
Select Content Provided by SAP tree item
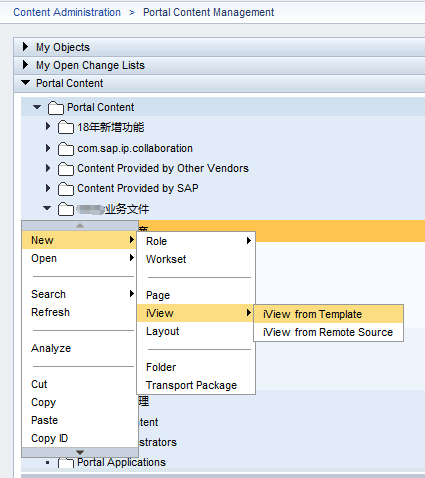coord(138,188)
